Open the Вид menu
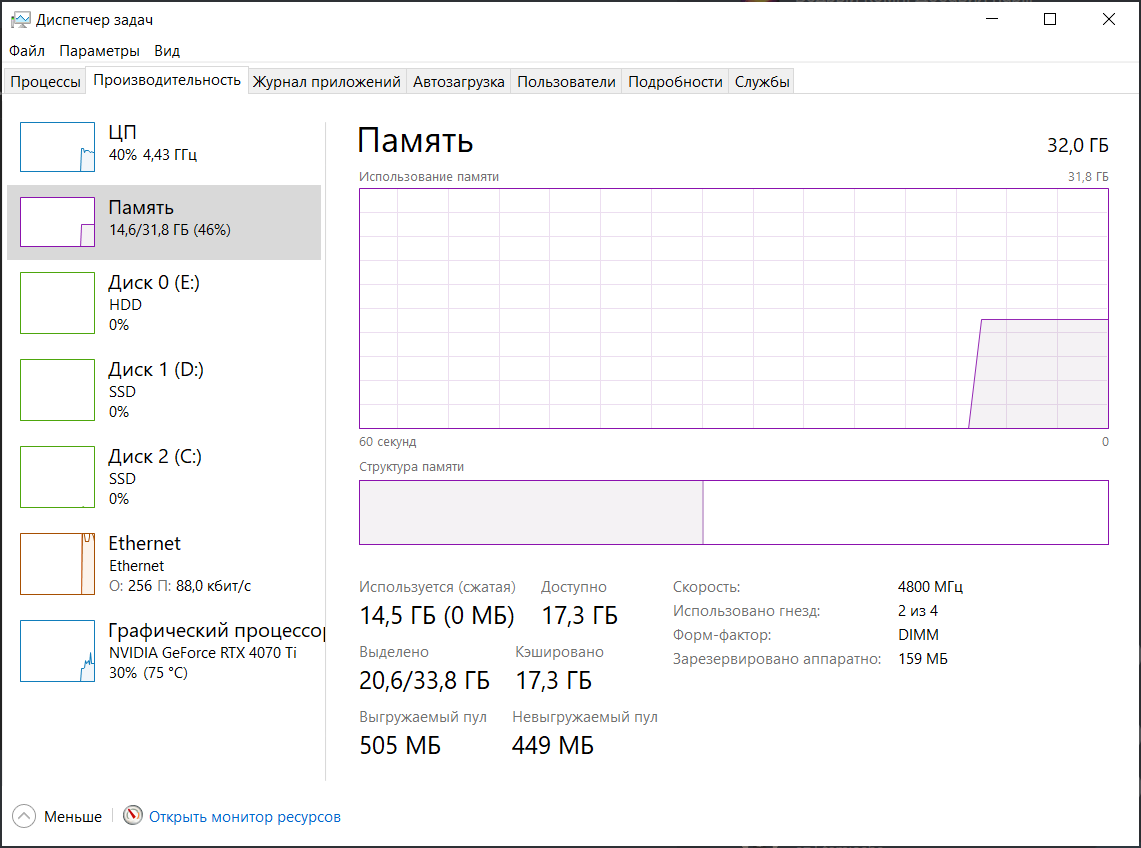The height and width of the screenshot is (848, 1141). point(167,51)
